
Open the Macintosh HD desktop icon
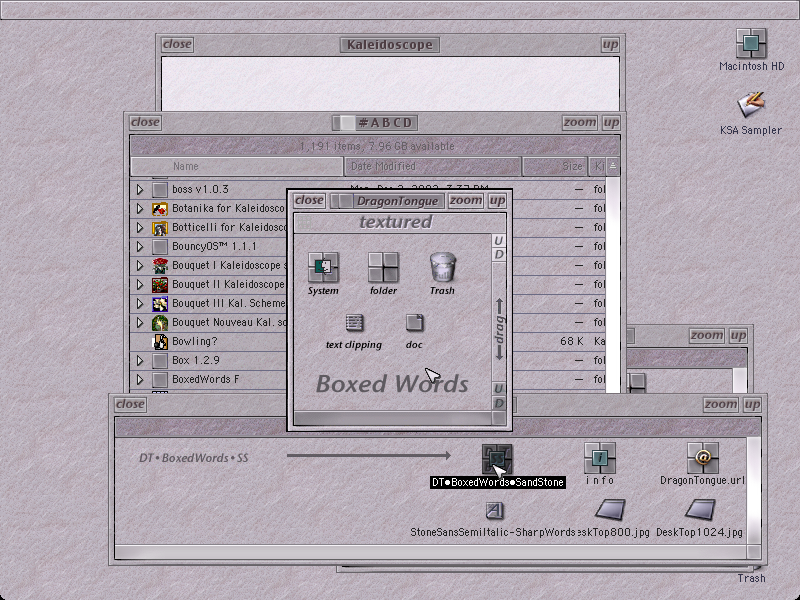[751, 43]
